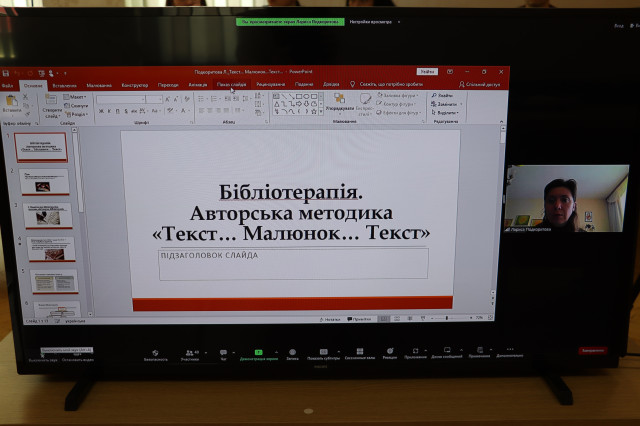640x426 pixels.
Task: Select slide 2 thumbnail
Action: [44, 182]
